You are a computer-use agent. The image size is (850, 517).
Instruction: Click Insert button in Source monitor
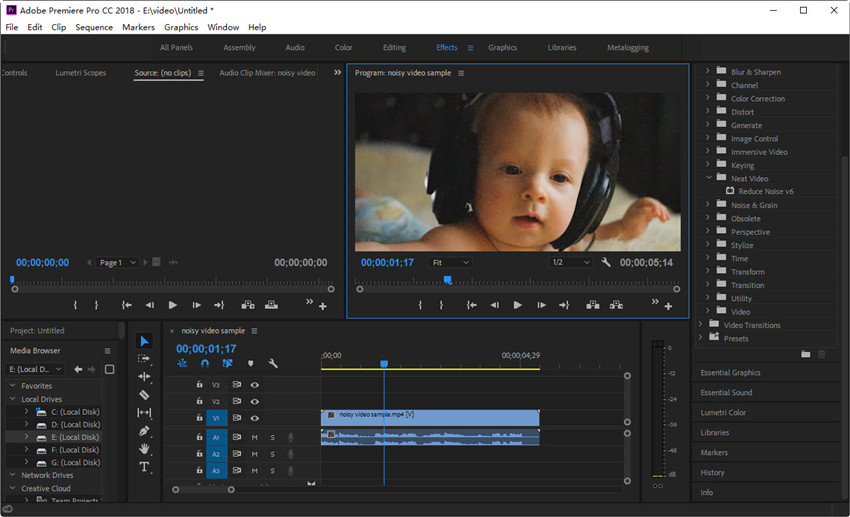point(248,305)
